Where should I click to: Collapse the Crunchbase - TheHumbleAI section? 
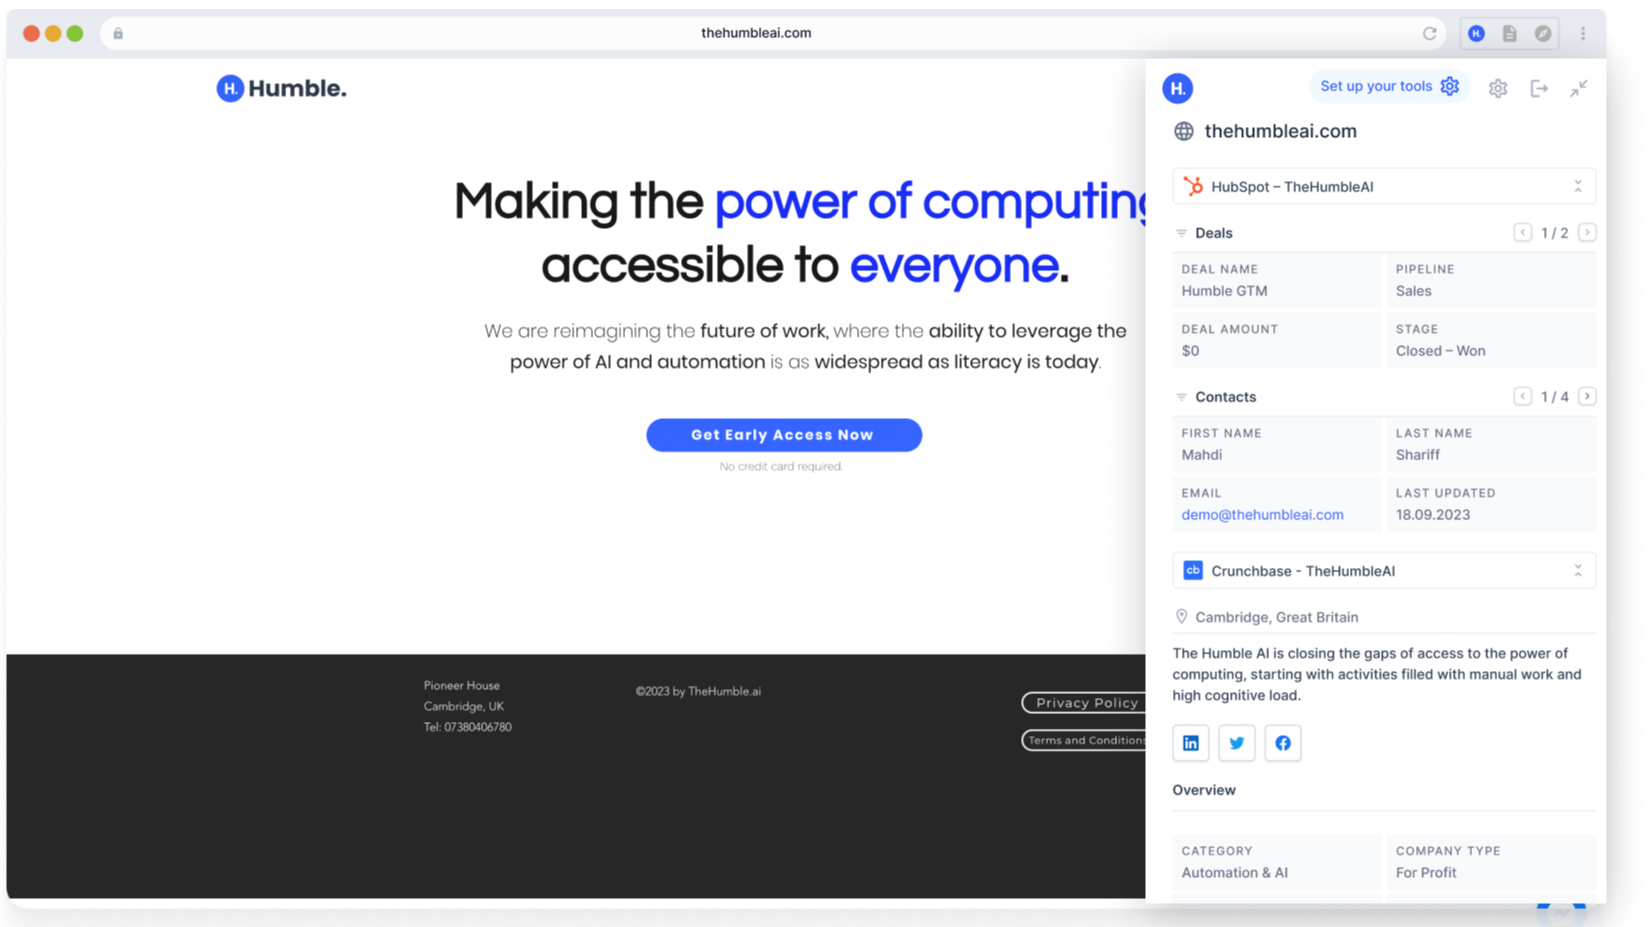(x=1577, y=570)
